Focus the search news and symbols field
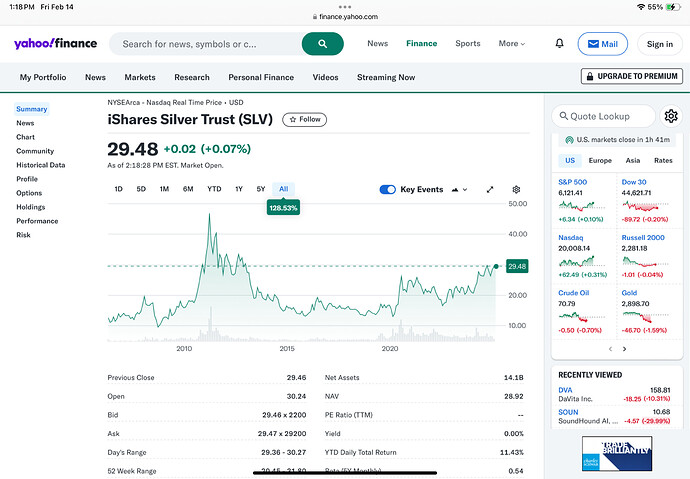The height and width of the screenshot is (479, 690). pos(205,44)
